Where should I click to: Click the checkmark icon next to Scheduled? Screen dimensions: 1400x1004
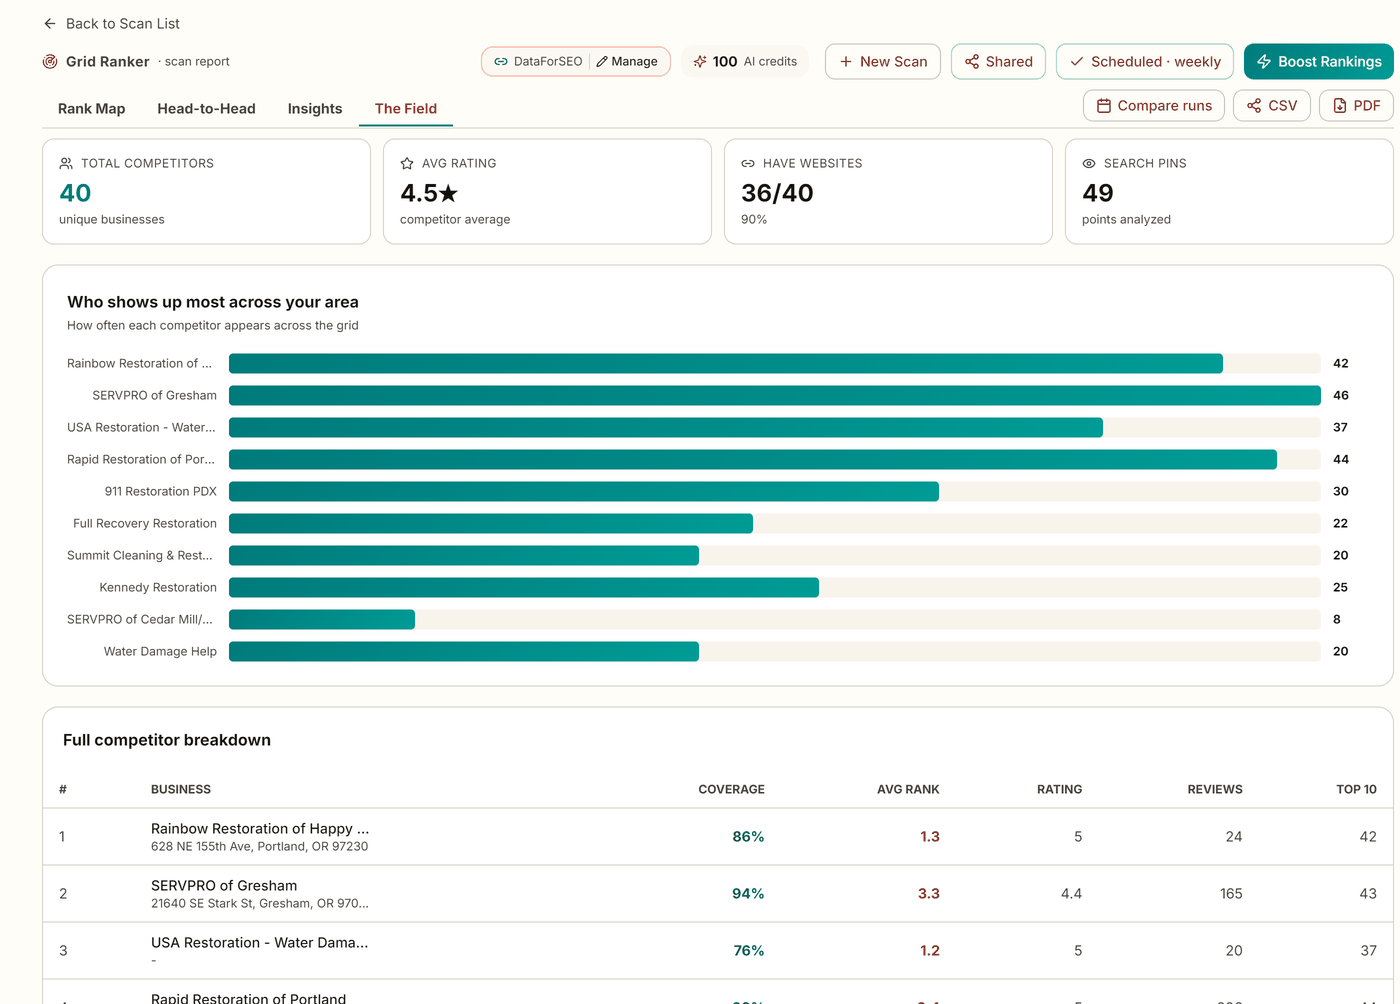(1077, 62)
